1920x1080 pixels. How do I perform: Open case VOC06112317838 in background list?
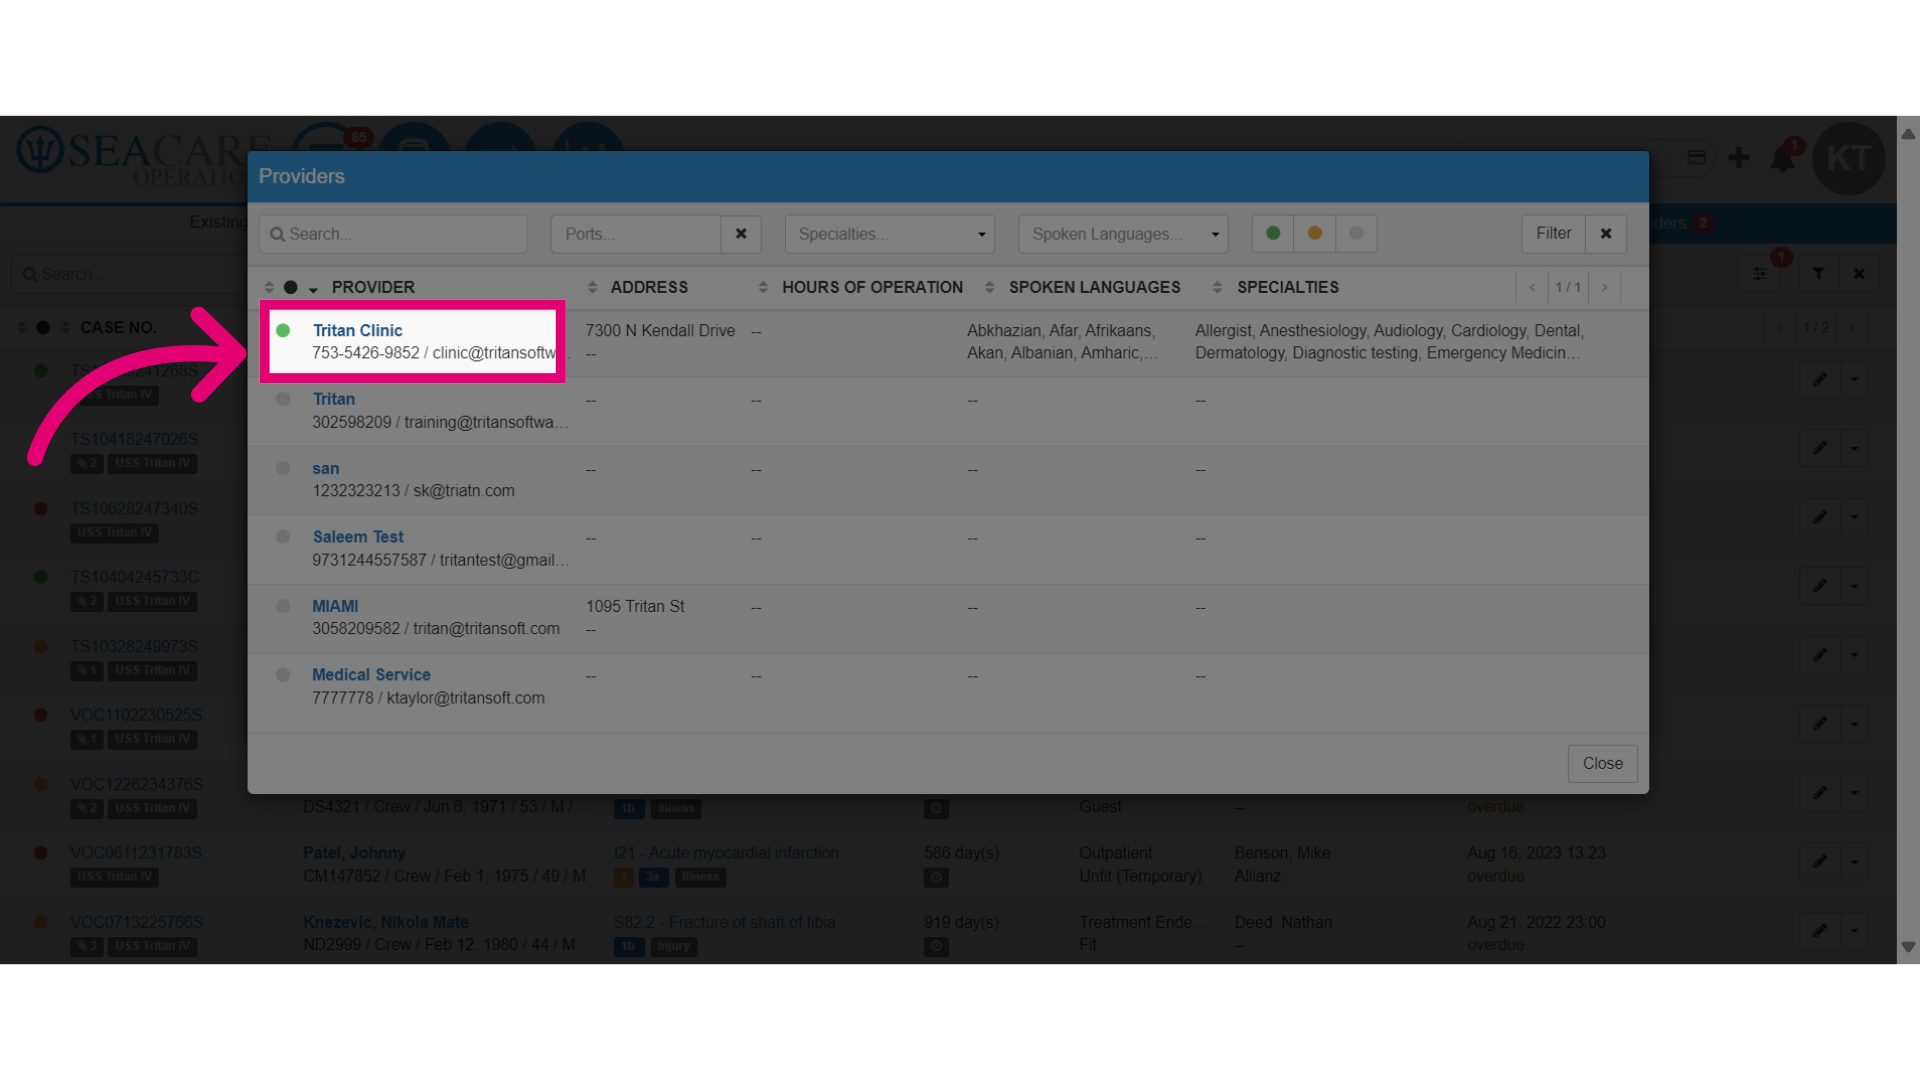pos(136,853)
